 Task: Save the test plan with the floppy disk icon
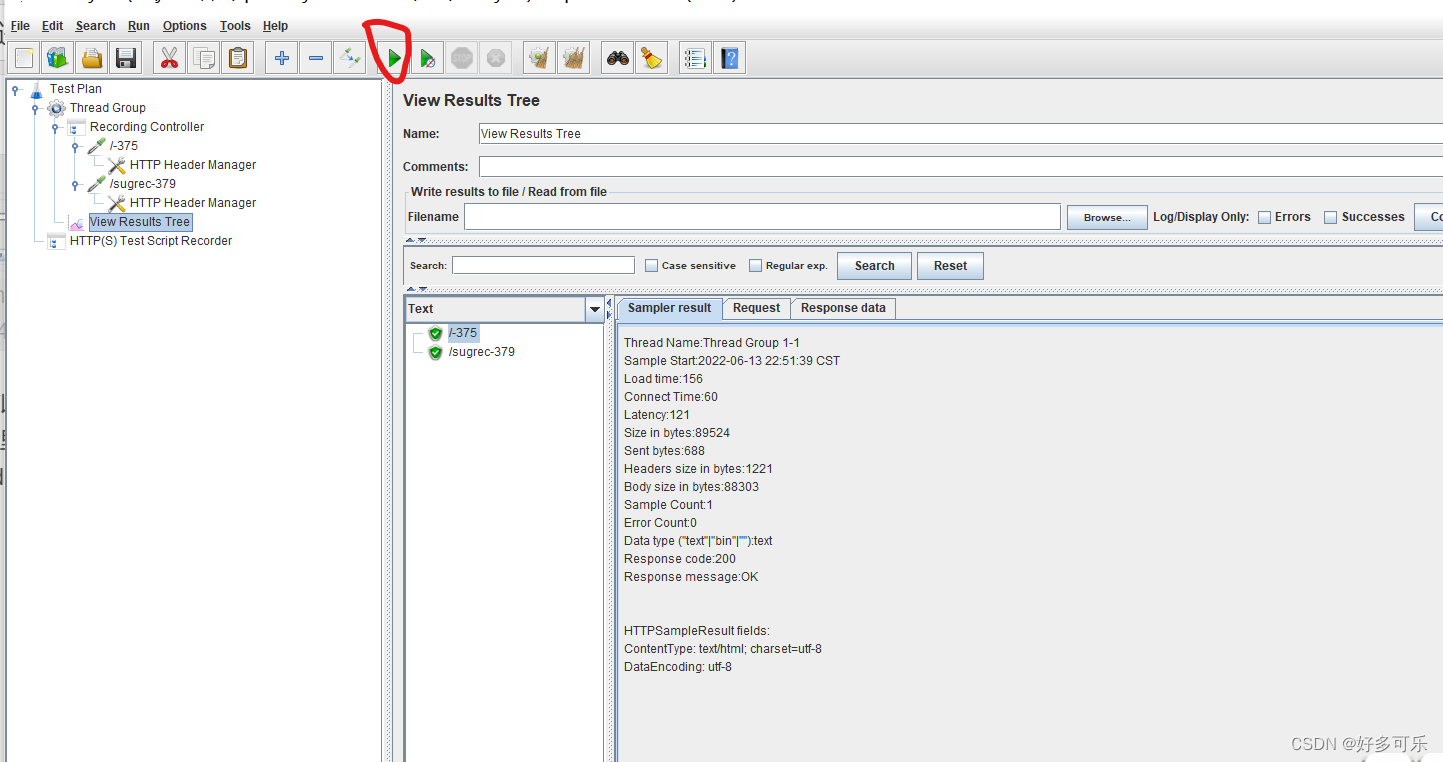tap(126, 58)
